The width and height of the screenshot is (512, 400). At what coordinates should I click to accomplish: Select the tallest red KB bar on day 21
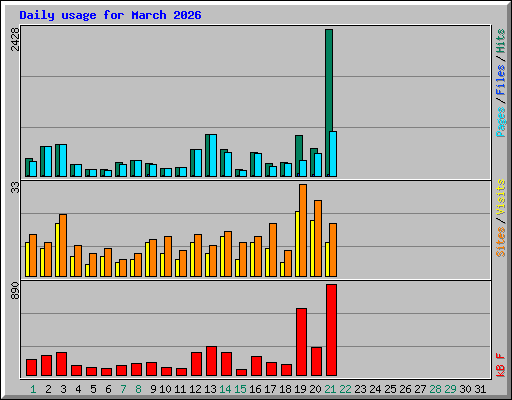pyautogui.click(x=331, y=330)
